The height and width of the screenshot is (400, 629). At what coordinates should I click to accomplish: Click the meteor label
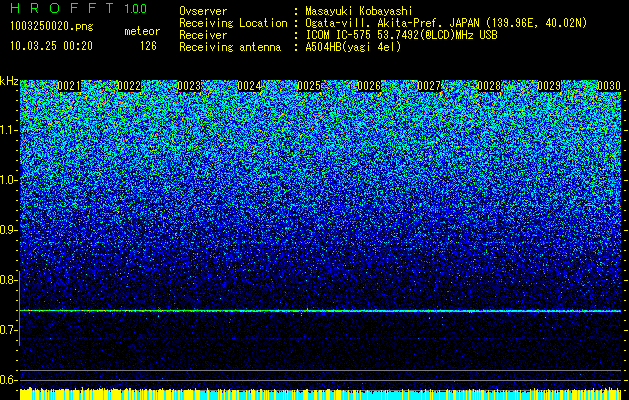142,31
